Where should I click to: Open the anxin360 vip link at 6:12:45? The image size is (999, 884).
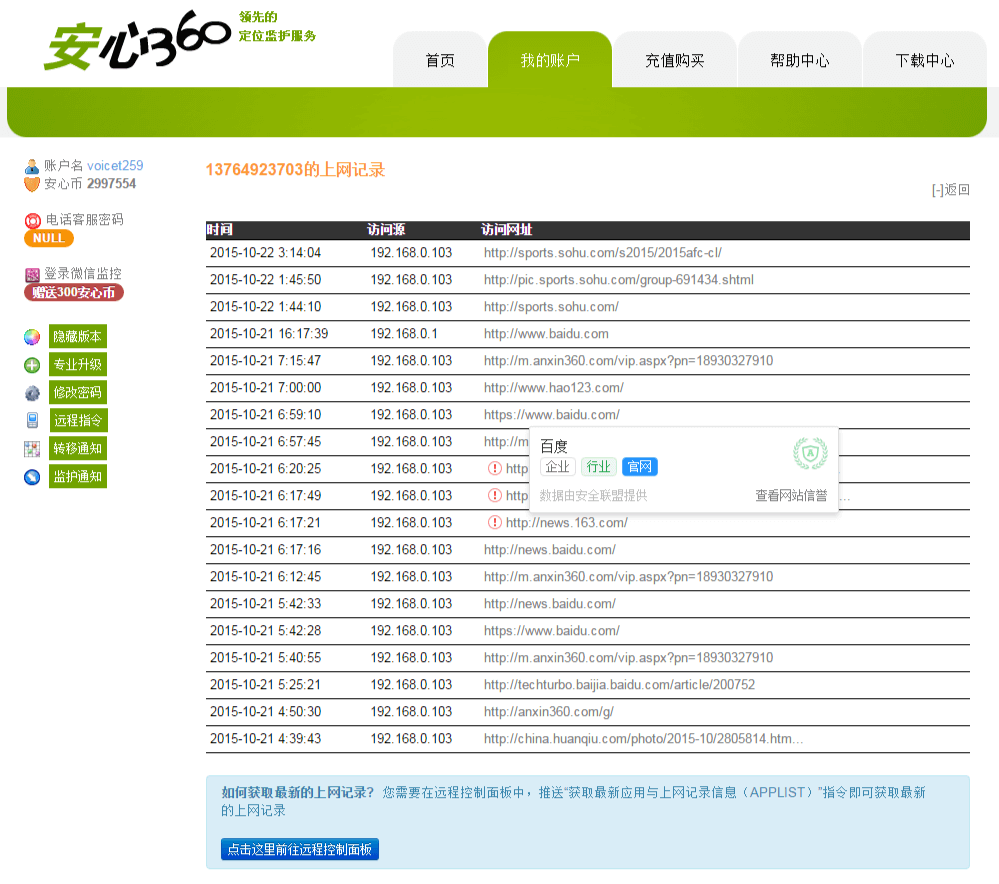pyautogui.click(x=628, y=577)
